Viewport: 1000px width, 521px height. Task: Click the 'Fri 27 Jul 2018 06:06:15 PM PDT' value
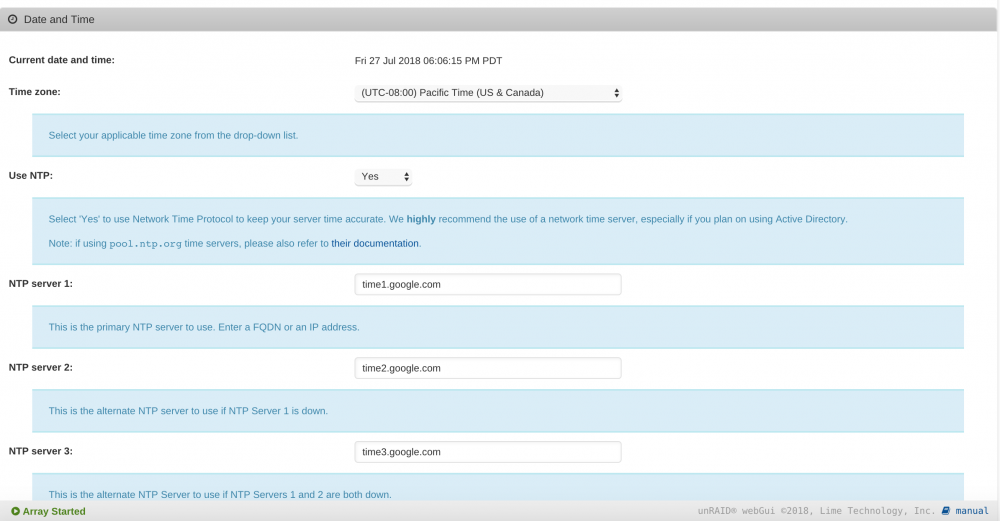(x=429, y=61)
